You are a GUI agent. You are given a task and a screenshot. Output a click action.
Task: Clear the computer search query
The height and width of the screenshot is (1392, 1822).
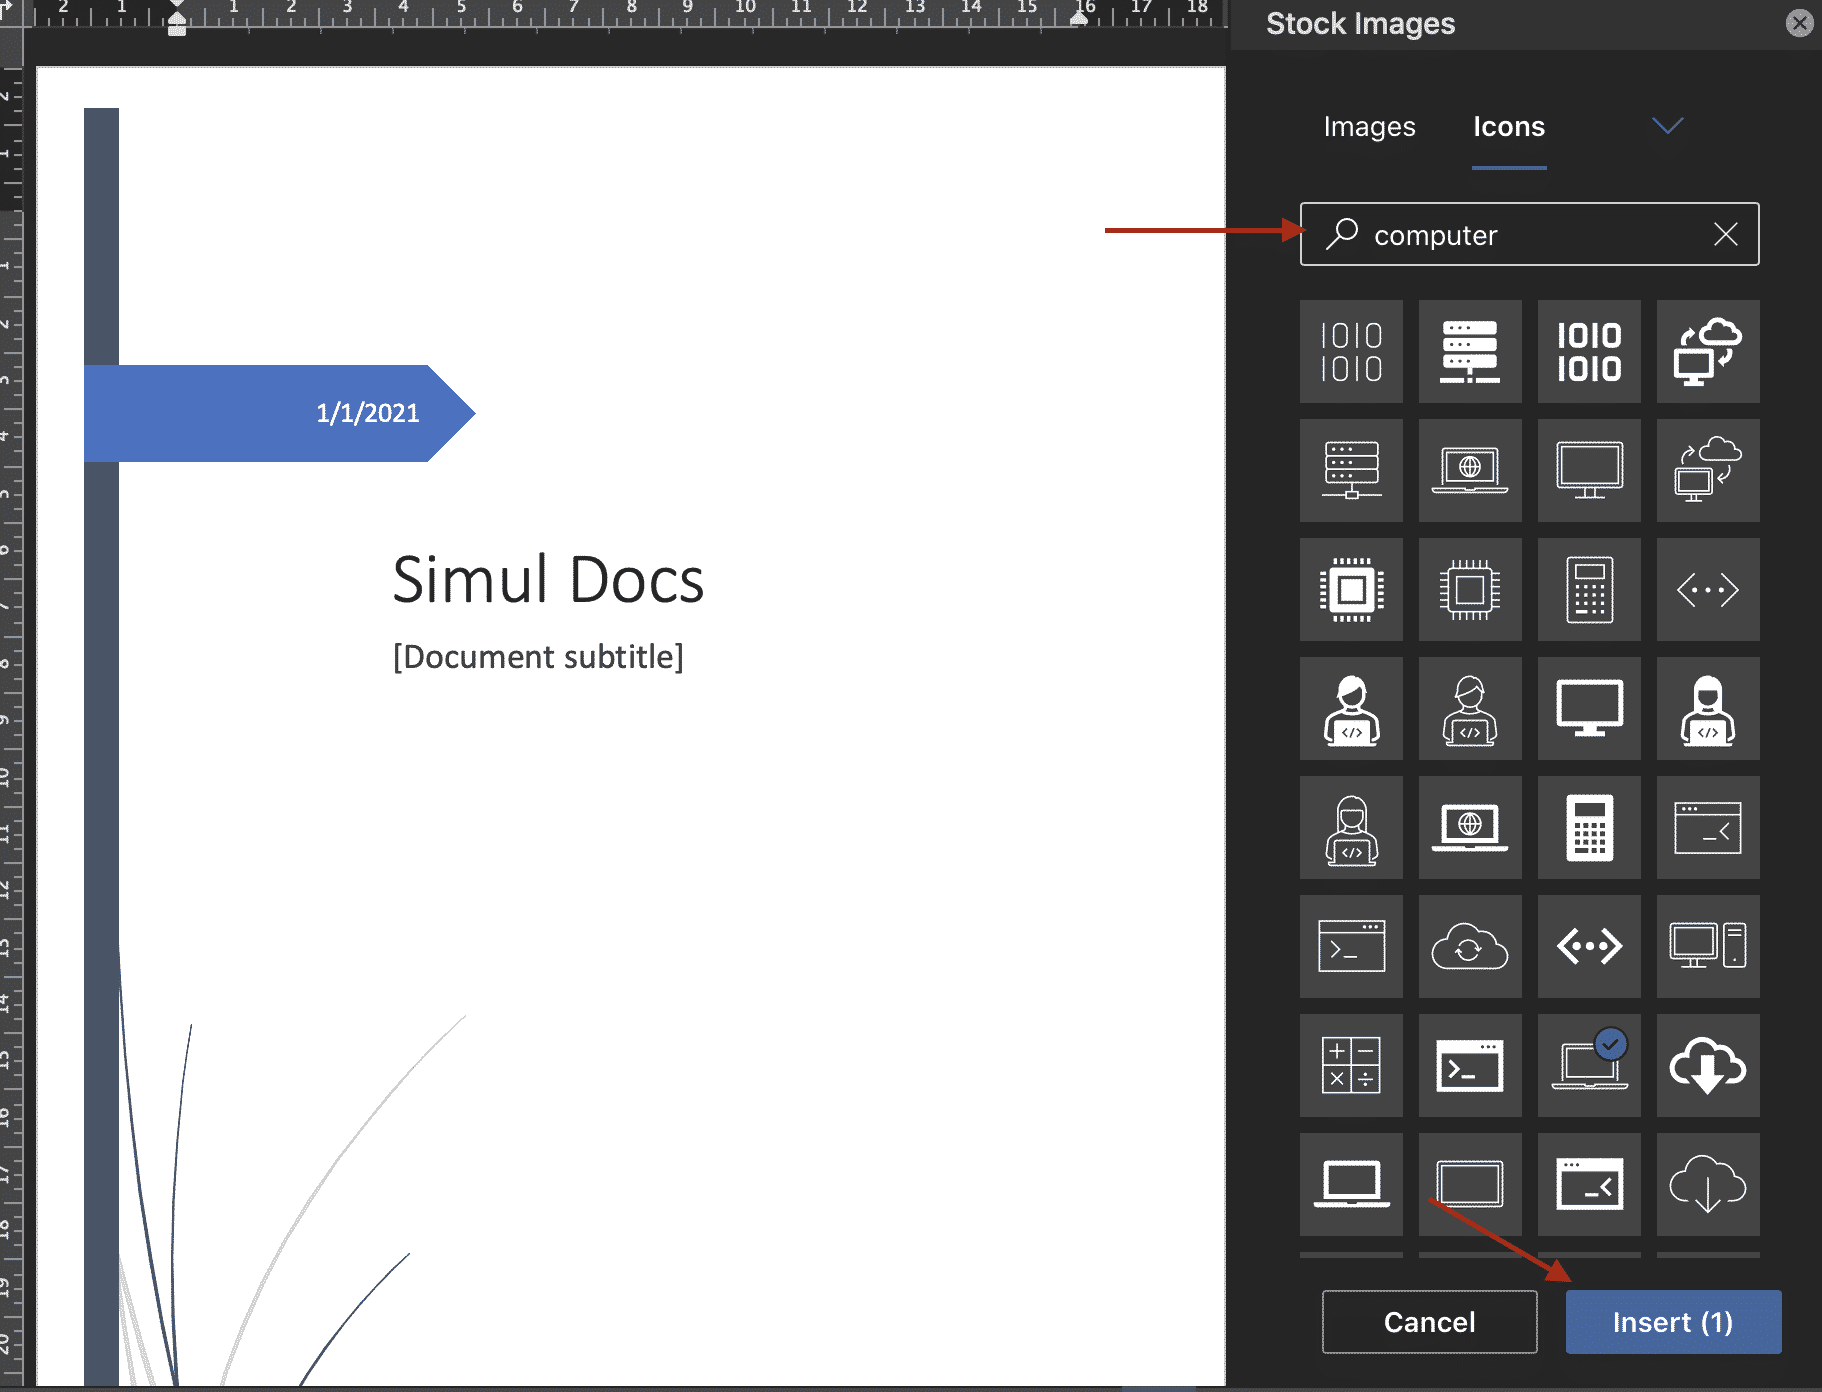pyautogui.click(x=1725, y=234)
